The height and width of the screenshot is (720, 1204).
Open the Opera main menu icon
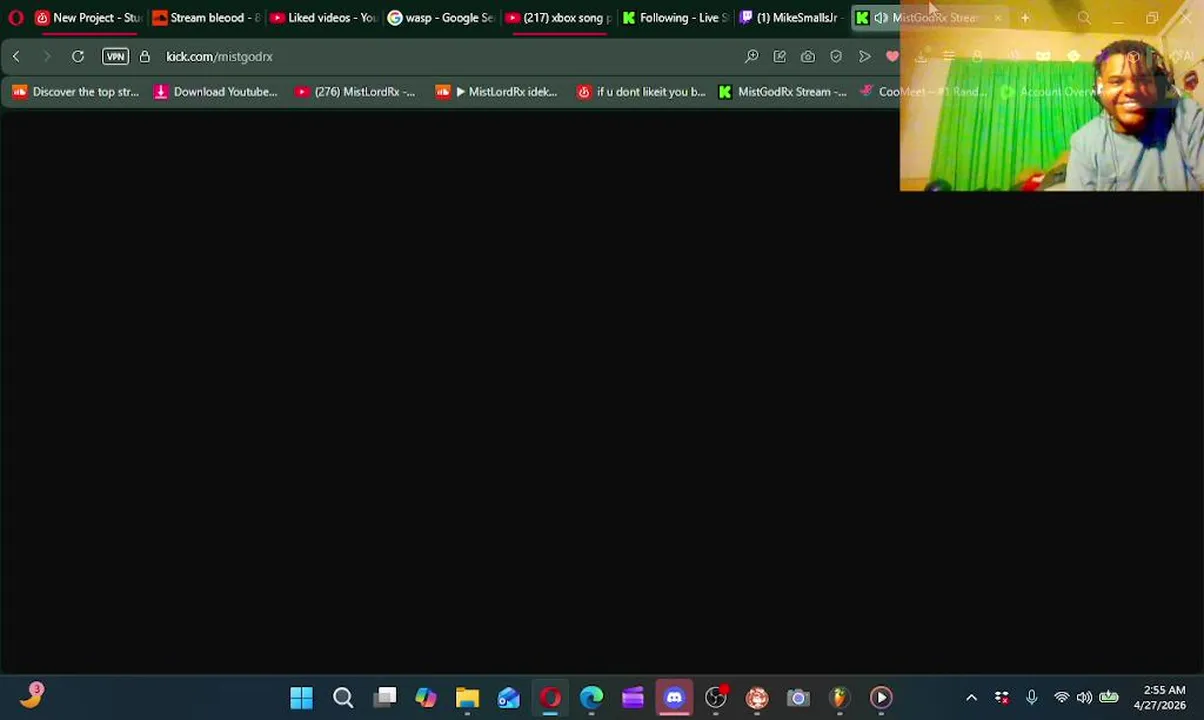15,17
